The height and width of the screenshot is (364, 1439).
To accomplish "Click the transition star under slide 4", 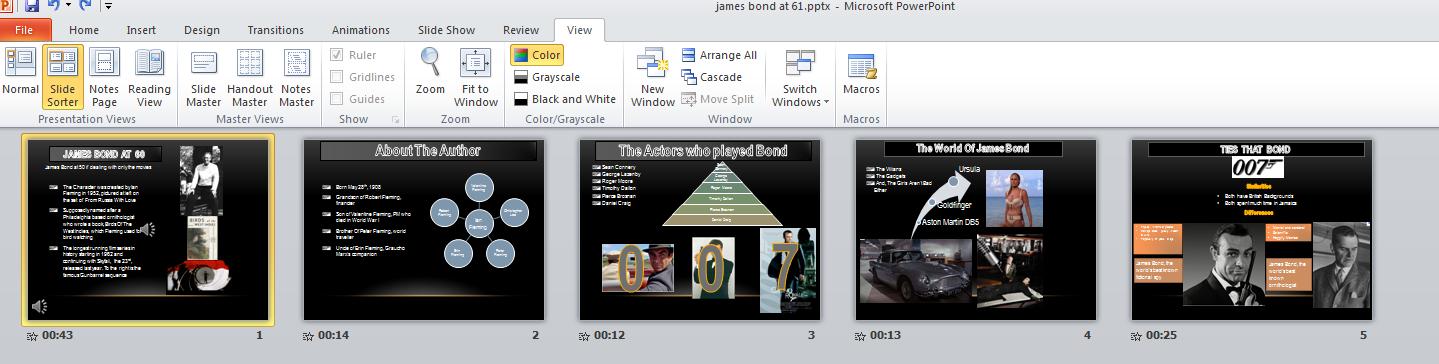I will coord(861,335).
